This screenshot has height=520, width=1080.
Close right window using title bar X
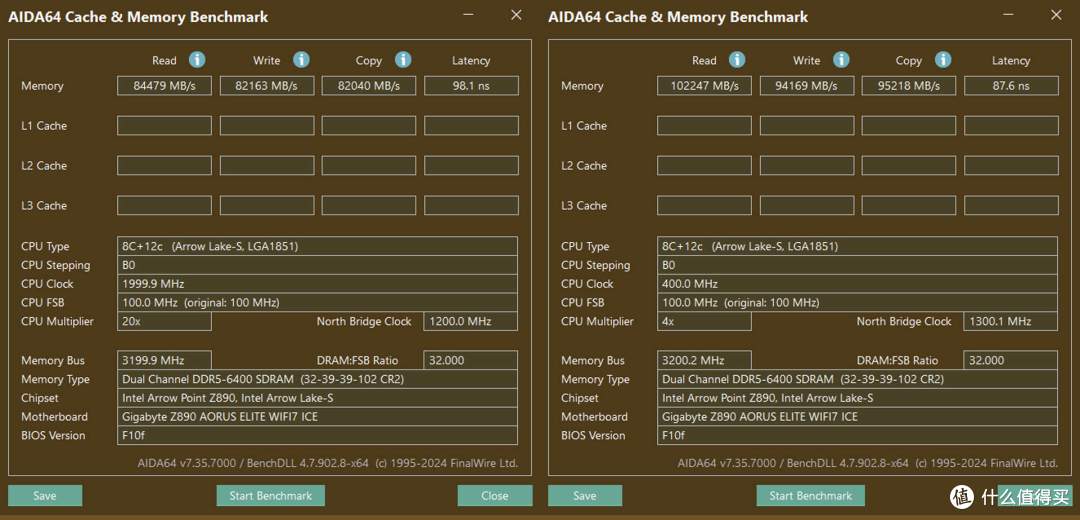coord(1056,15)
